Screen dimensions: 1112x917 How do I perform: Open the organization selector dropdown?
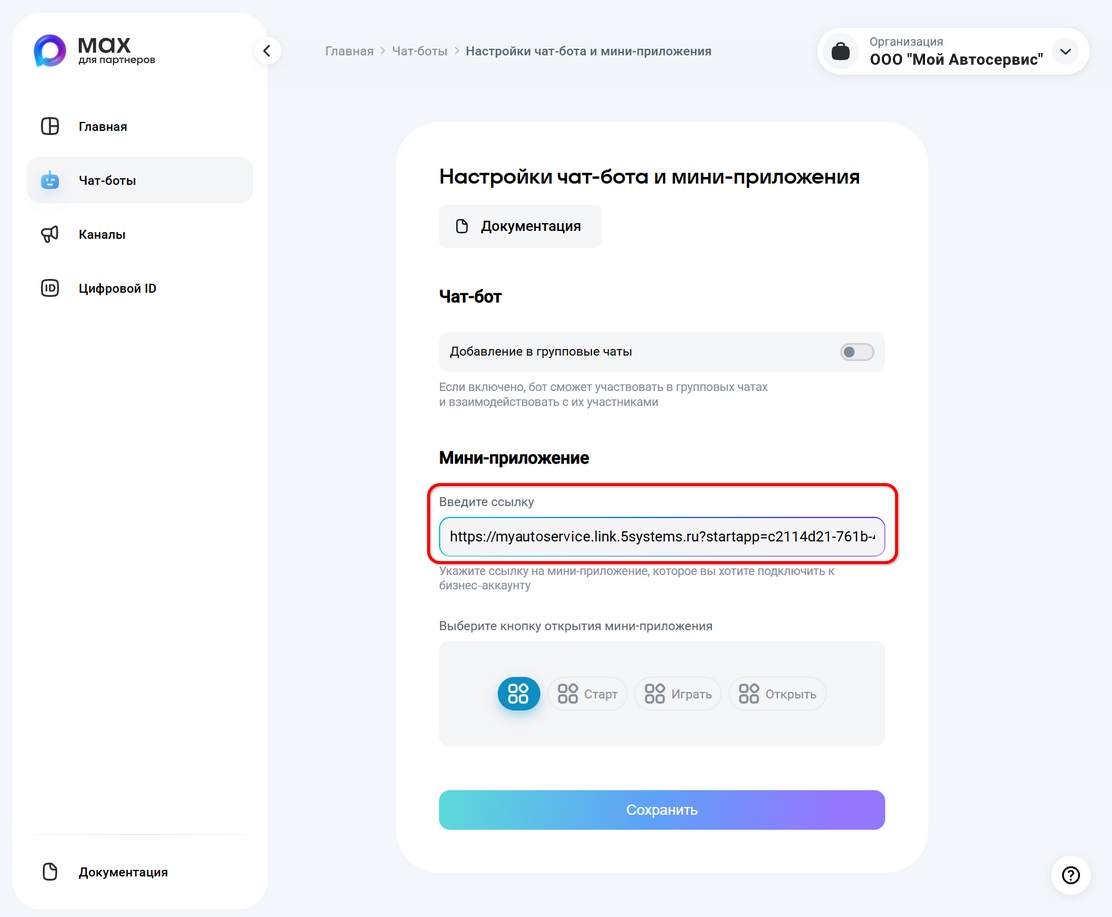coord(1065,51)
